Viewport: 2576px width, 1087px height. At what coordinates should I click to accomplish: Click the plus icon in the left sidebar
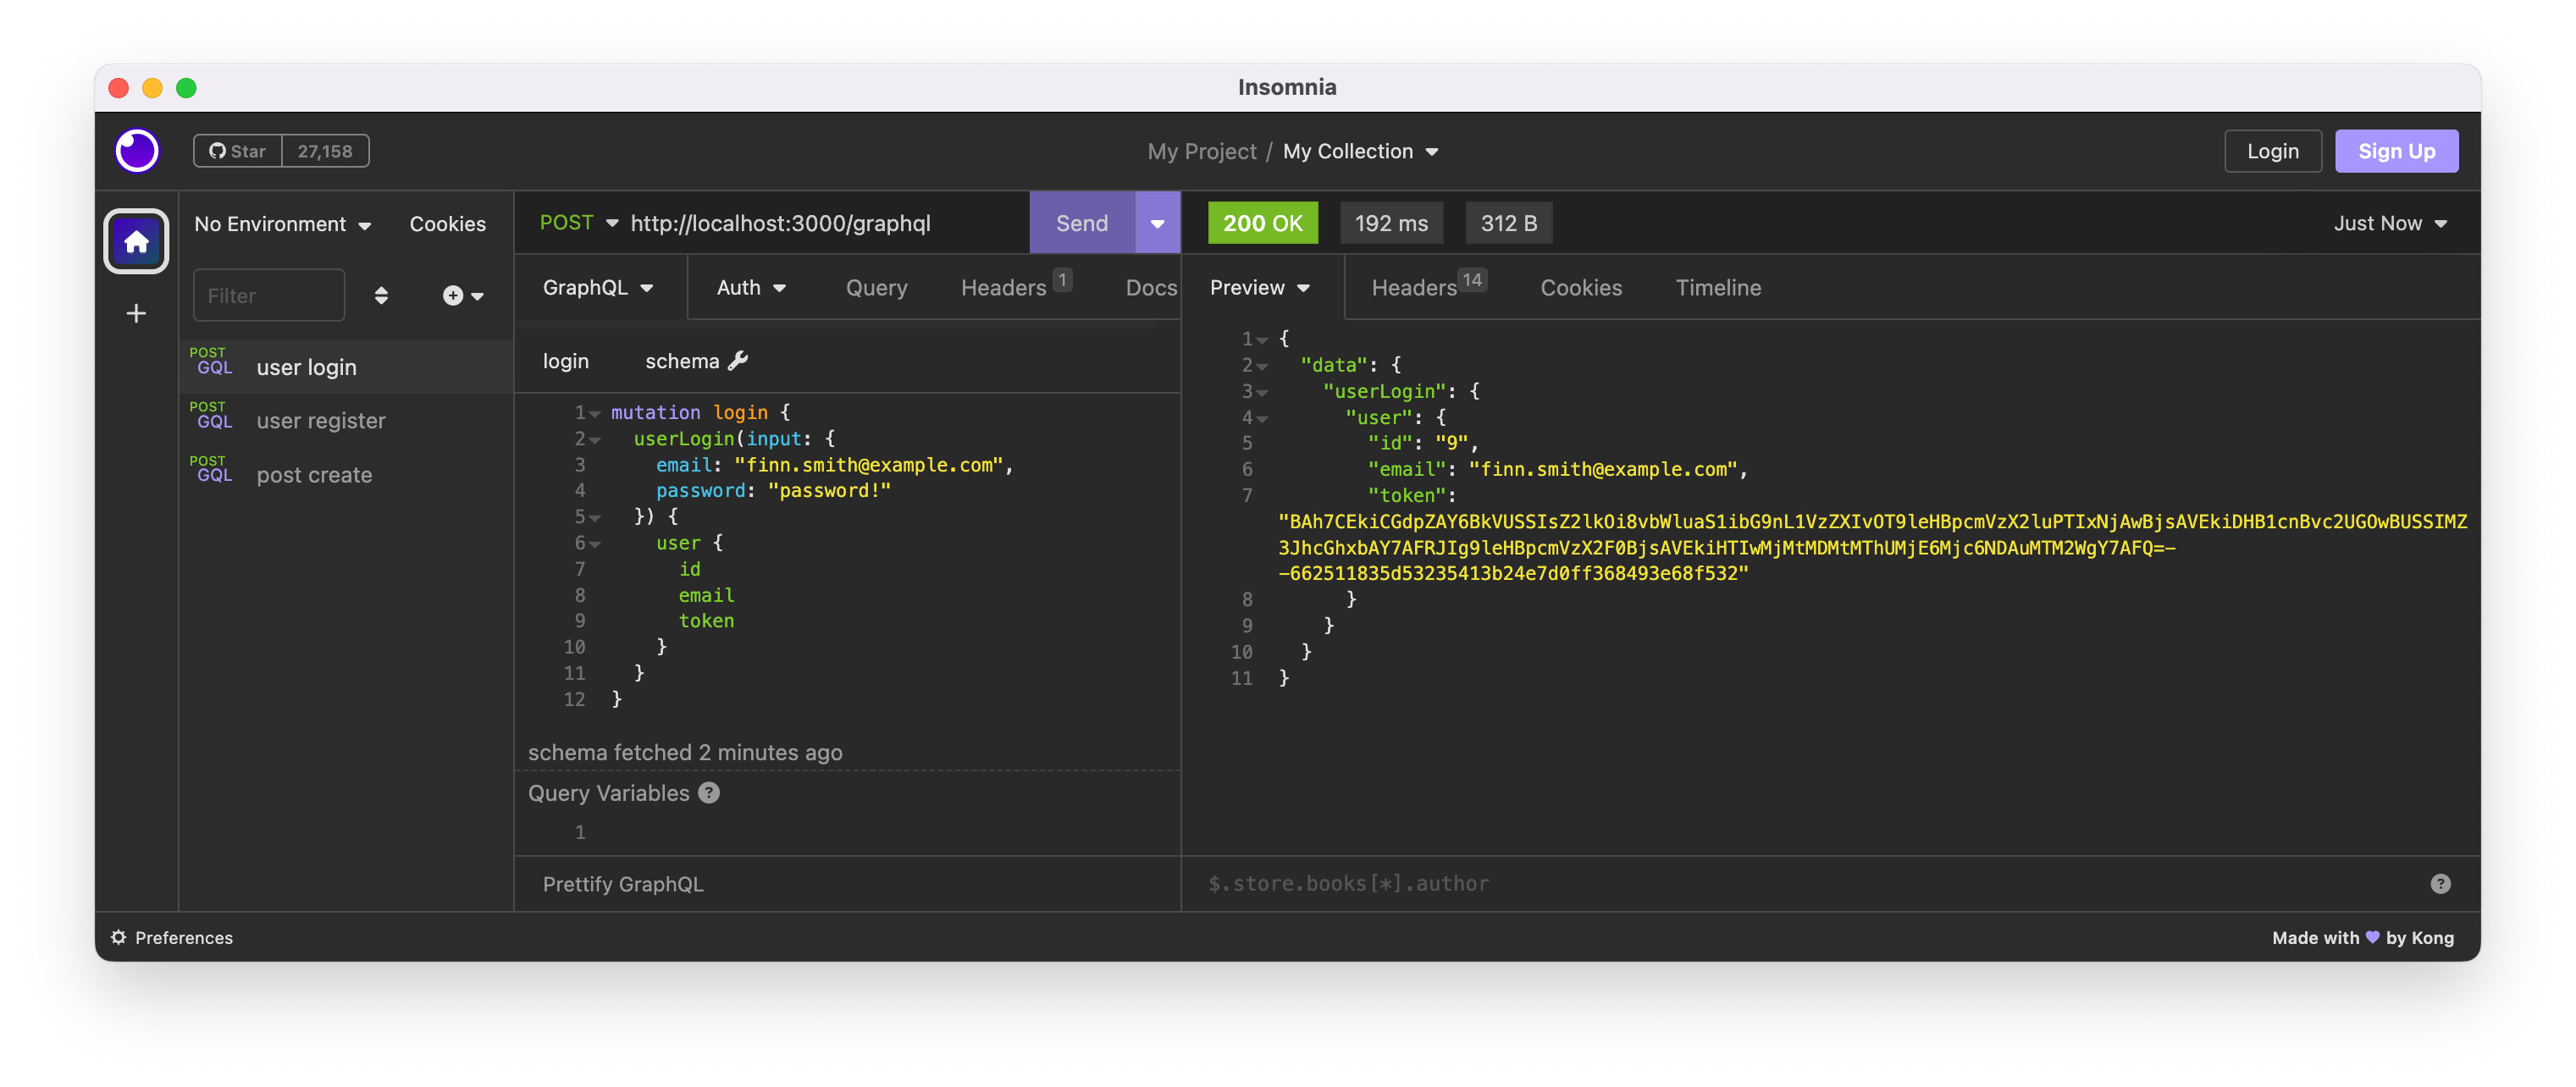coord(137,313)
